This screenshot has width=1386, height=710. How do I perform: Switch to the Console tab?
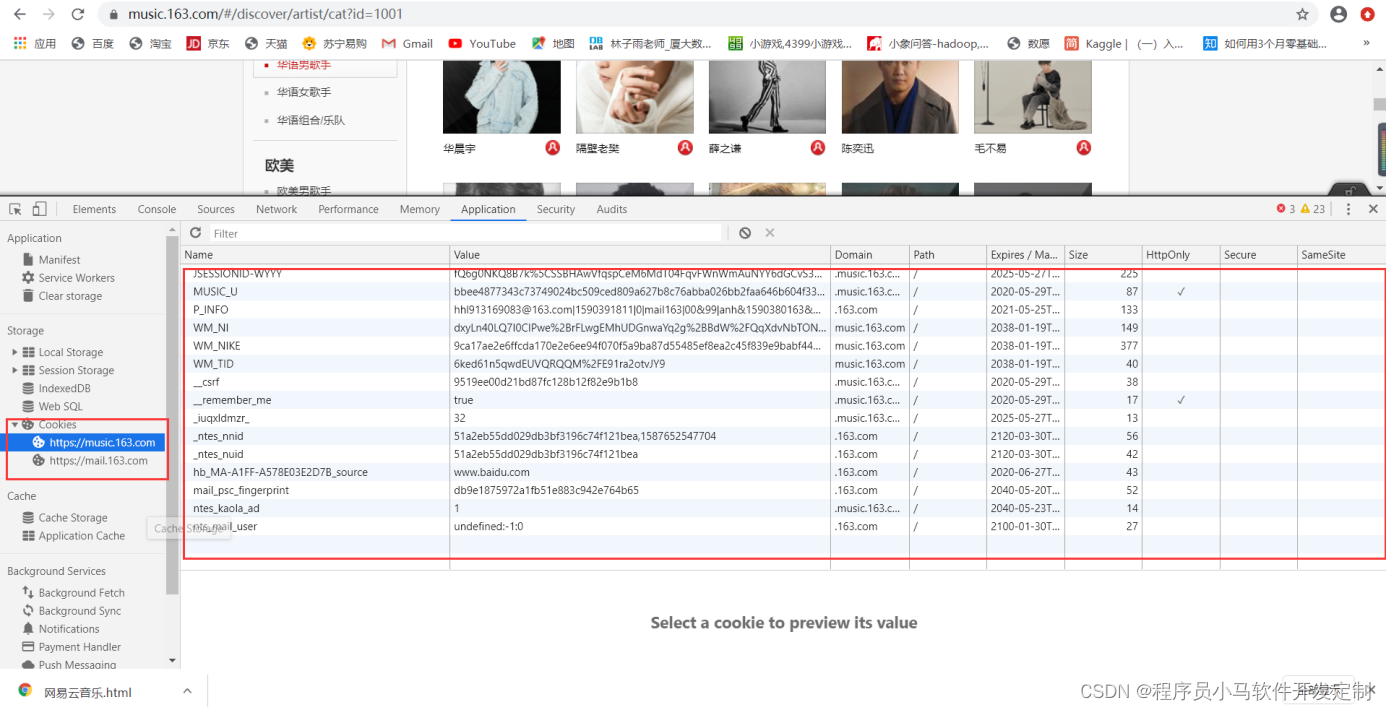pyautogui.click(x=157, y=209)
